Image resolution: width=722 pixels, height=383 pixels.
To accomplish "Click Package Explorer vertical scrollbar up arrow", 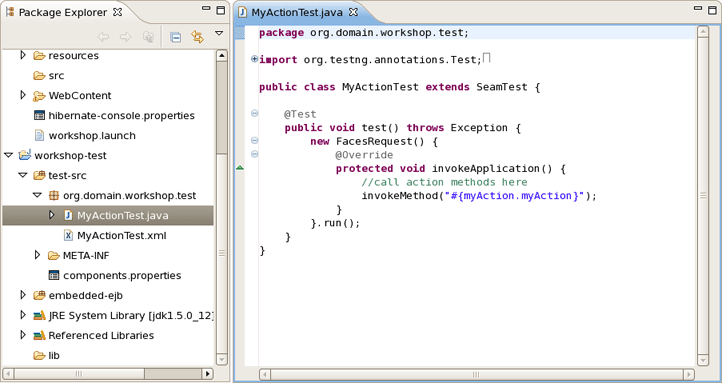I will 221,56.
